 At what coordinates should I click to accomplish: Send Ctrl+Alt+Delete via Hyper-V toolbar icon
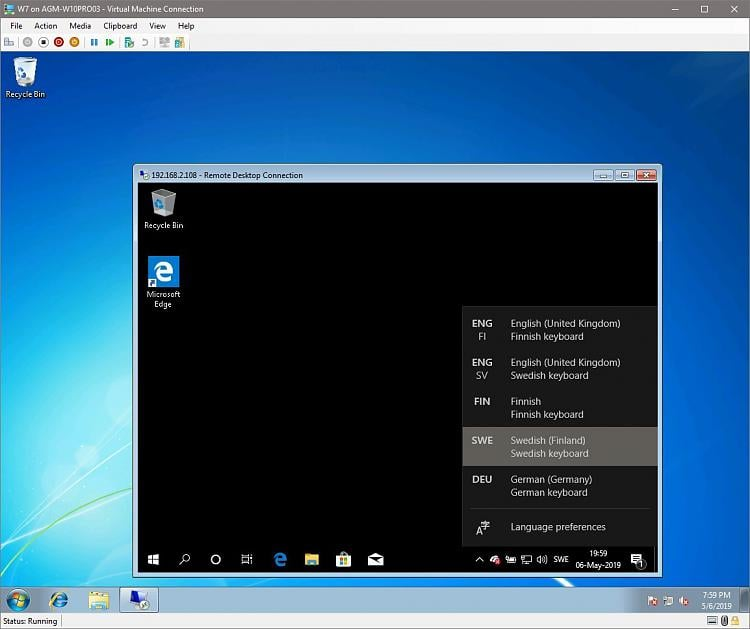[x=9, y=43]
